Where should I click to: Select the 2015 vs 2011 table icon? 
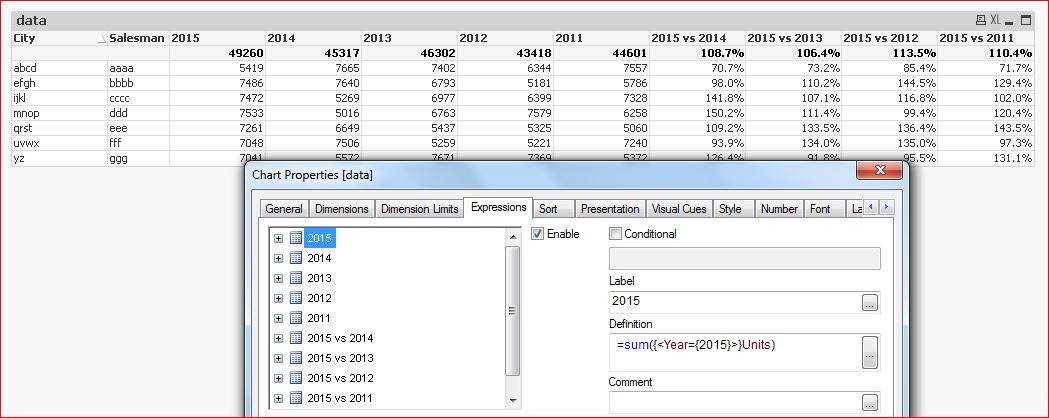point(296,399)
